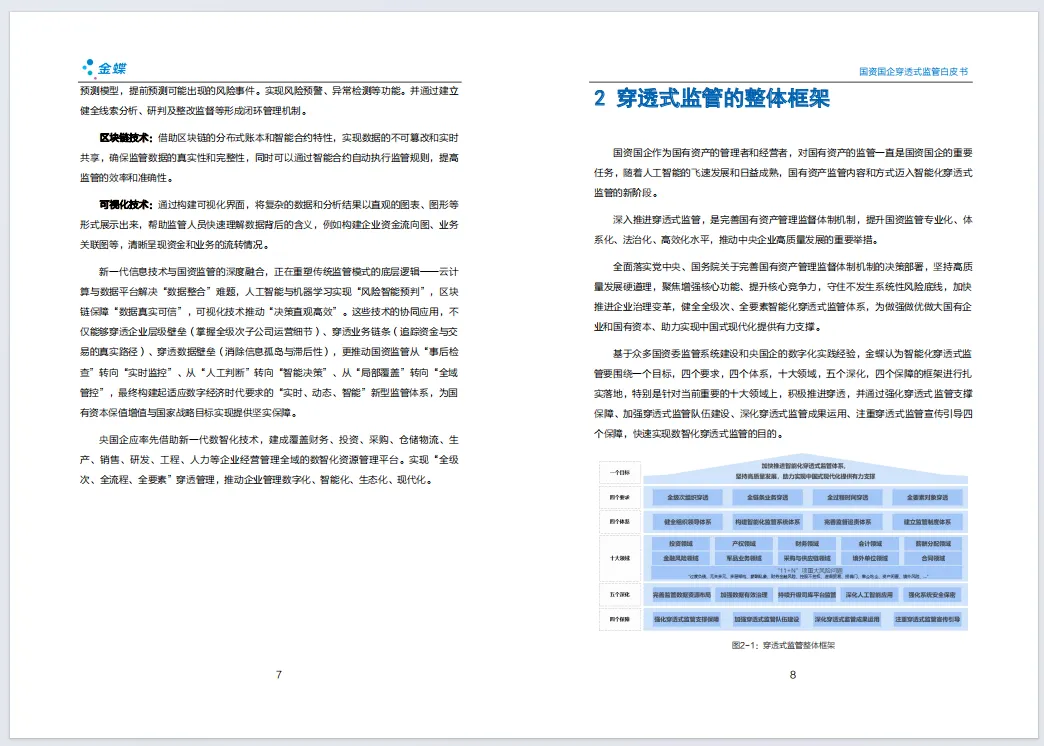1044x746 pixels.
Task: Click figure caption 图2-1：穿透式监管整体框架
Action: click(783, 645)
